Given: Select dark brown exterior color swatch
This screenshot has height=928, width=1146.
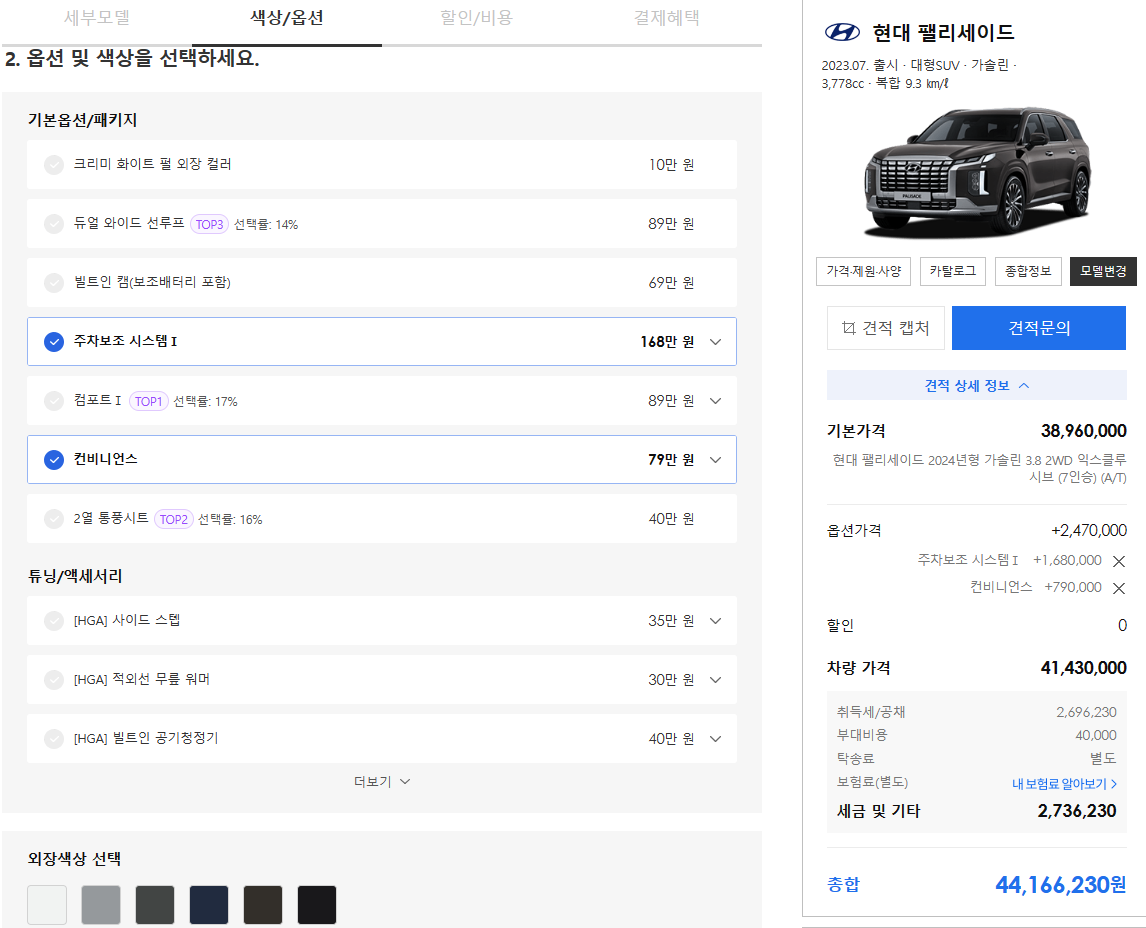Looking at the screenshot, I should tap(263, 905).
